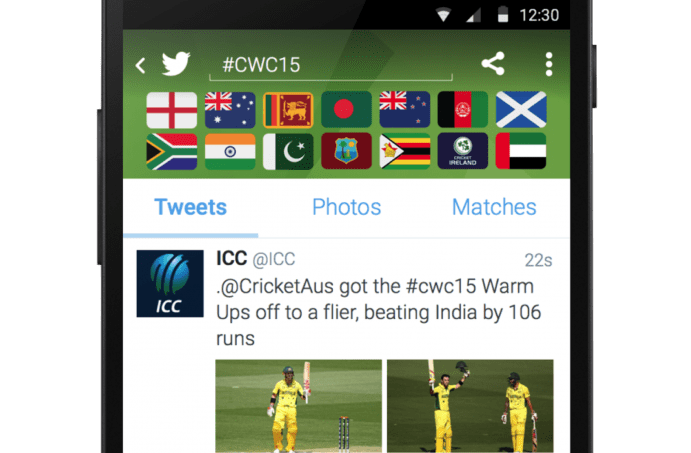Open the ICC avatar logo
The width and height of the screenshot is (691, 453).
tap(170, 284)
